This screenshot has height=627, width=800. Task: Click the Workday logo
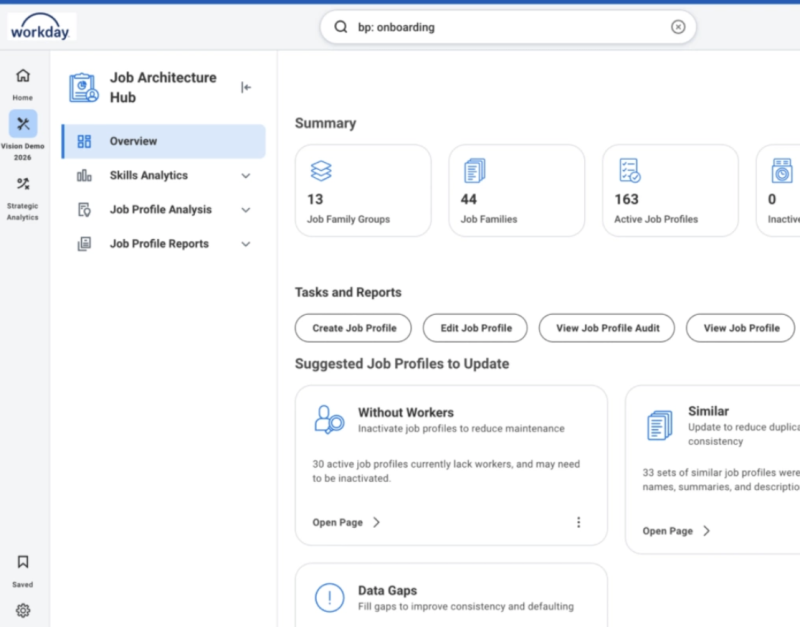click(41, 27)
